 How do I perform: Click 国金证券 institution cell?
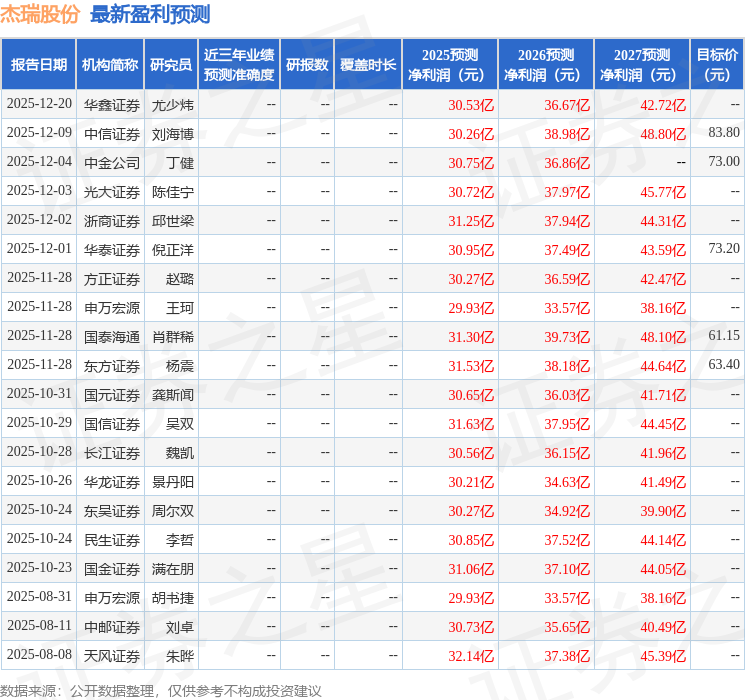click(x=112, y=569)
